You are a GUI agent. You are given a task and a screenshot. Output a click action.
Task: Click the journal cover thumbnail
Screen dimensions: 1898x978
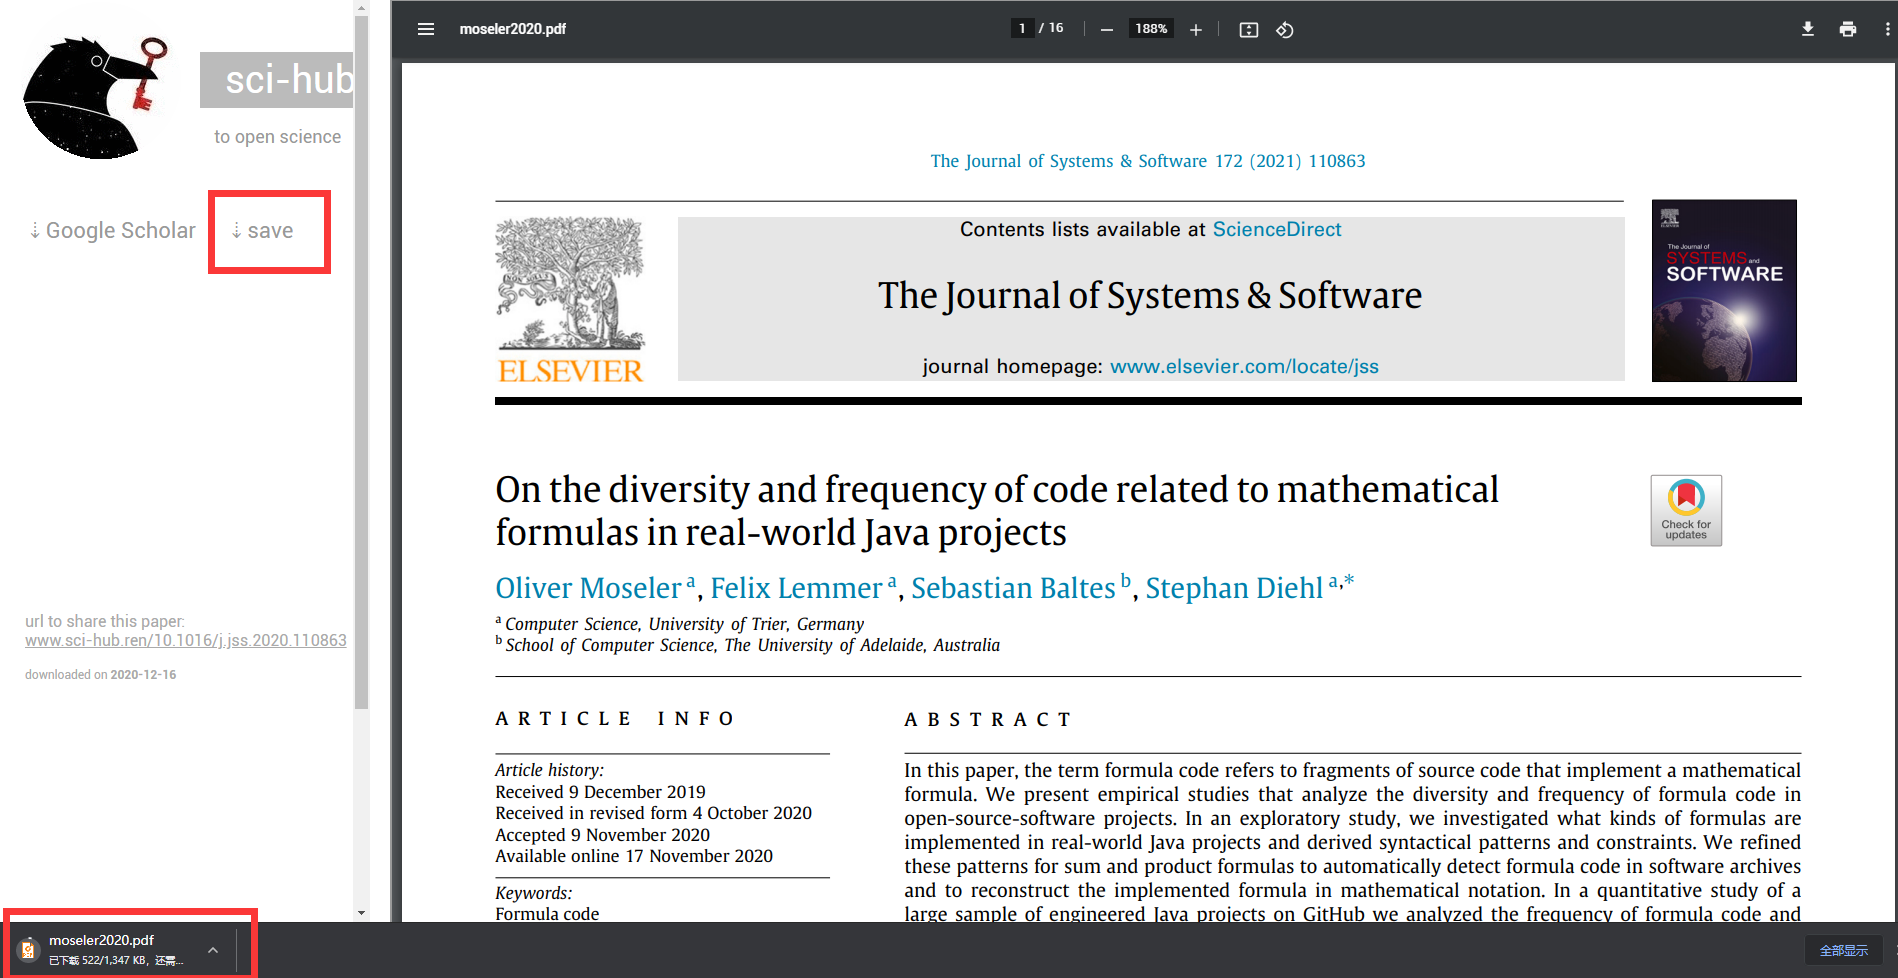(1724, 290)
